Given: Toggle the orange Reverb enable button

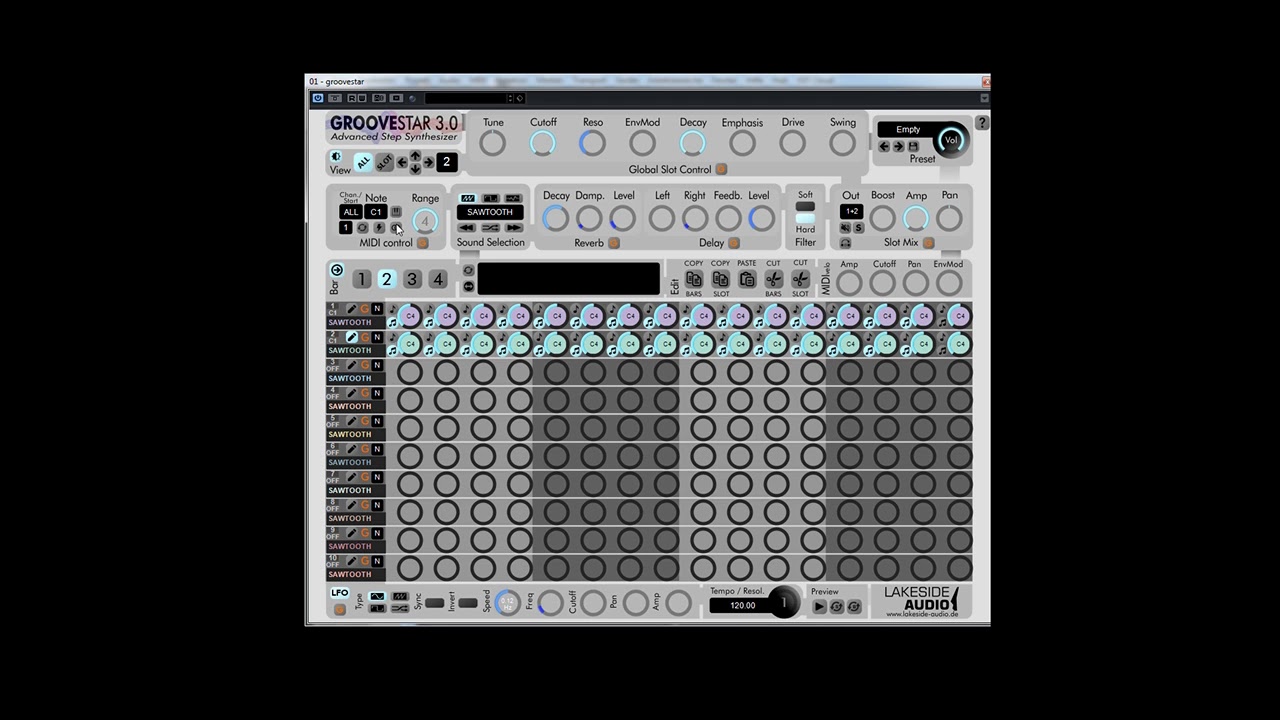Looking at the screenshot, I should click(x=614, y=243).
